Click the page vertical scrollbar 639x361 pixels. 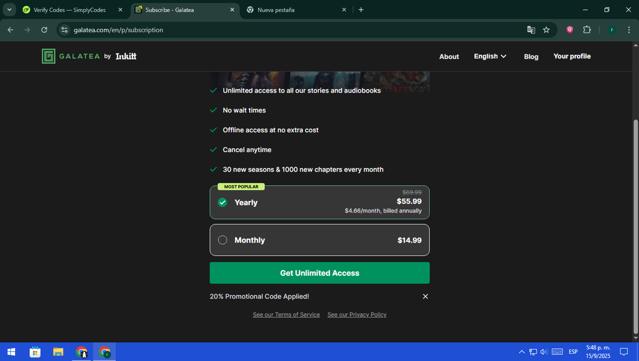point(635,227)
